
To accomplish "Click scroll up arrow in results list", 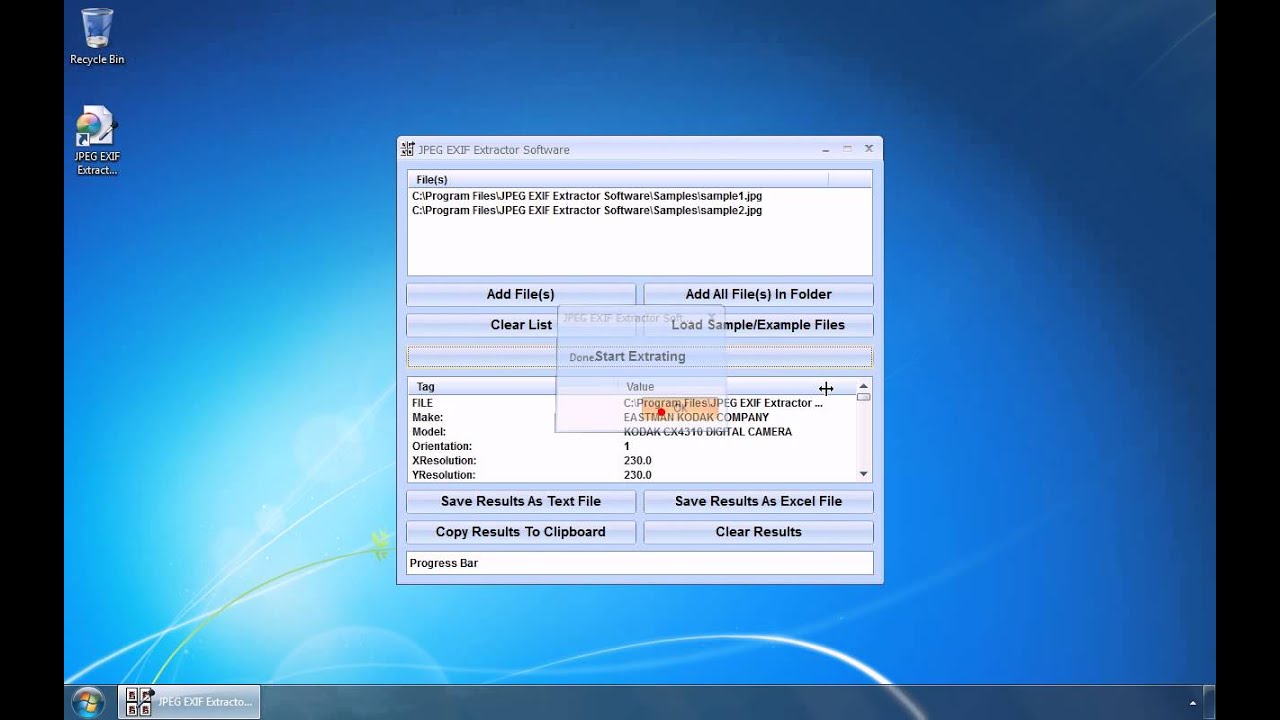I will click(863, 387).
